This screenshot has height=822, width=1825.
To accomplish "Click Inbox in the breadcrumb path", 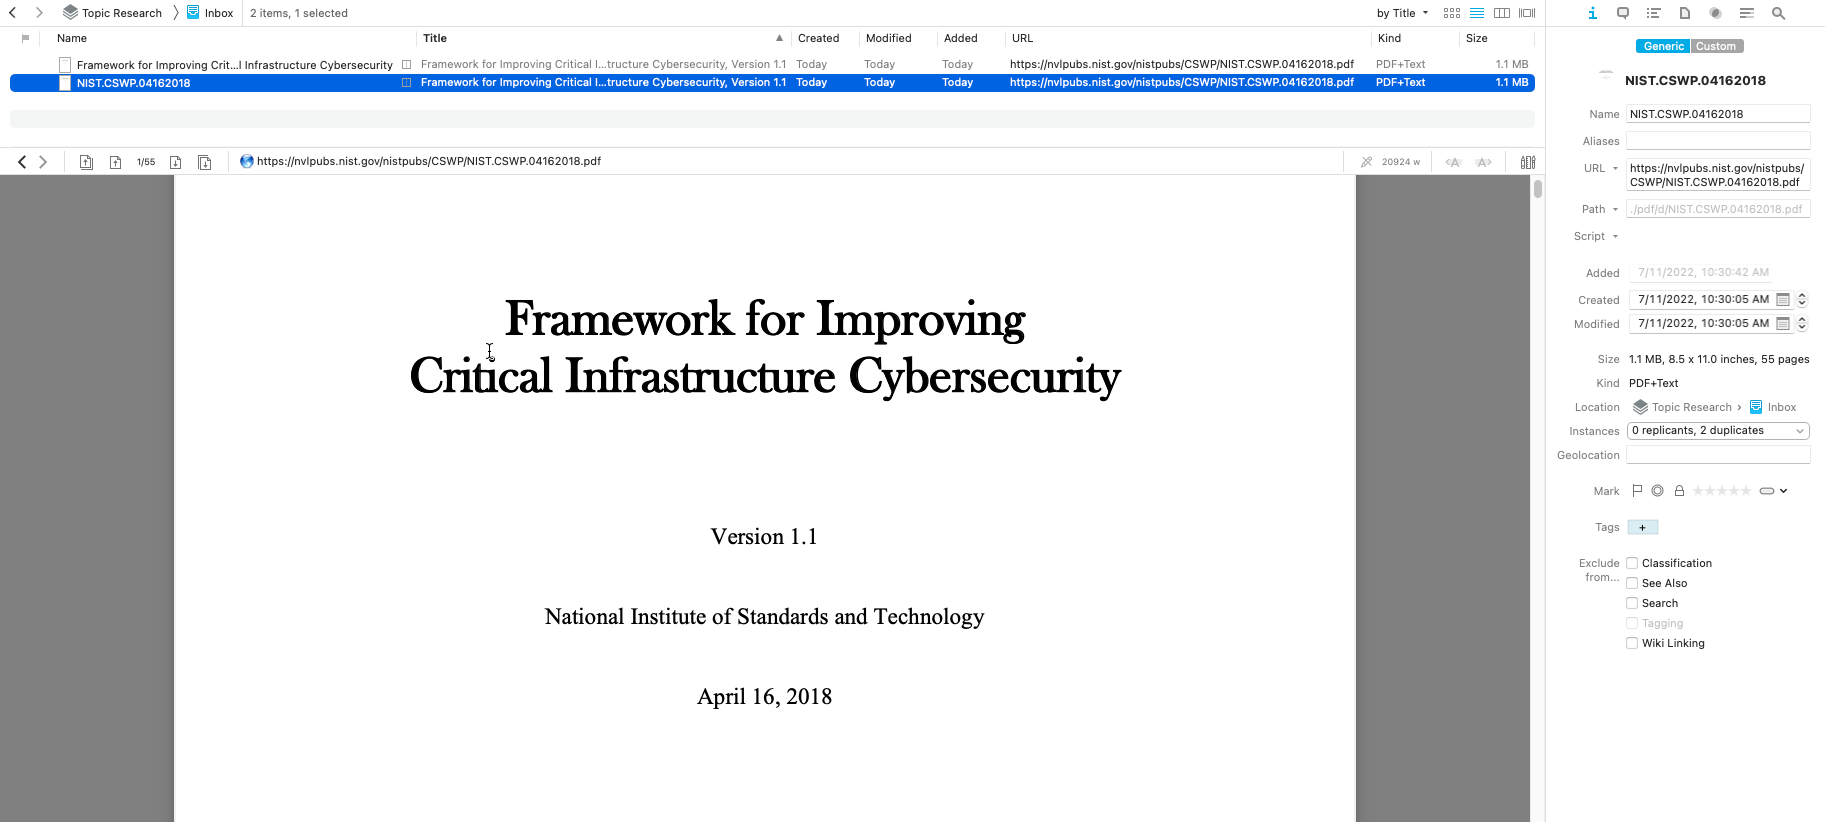I will point(210,13).
